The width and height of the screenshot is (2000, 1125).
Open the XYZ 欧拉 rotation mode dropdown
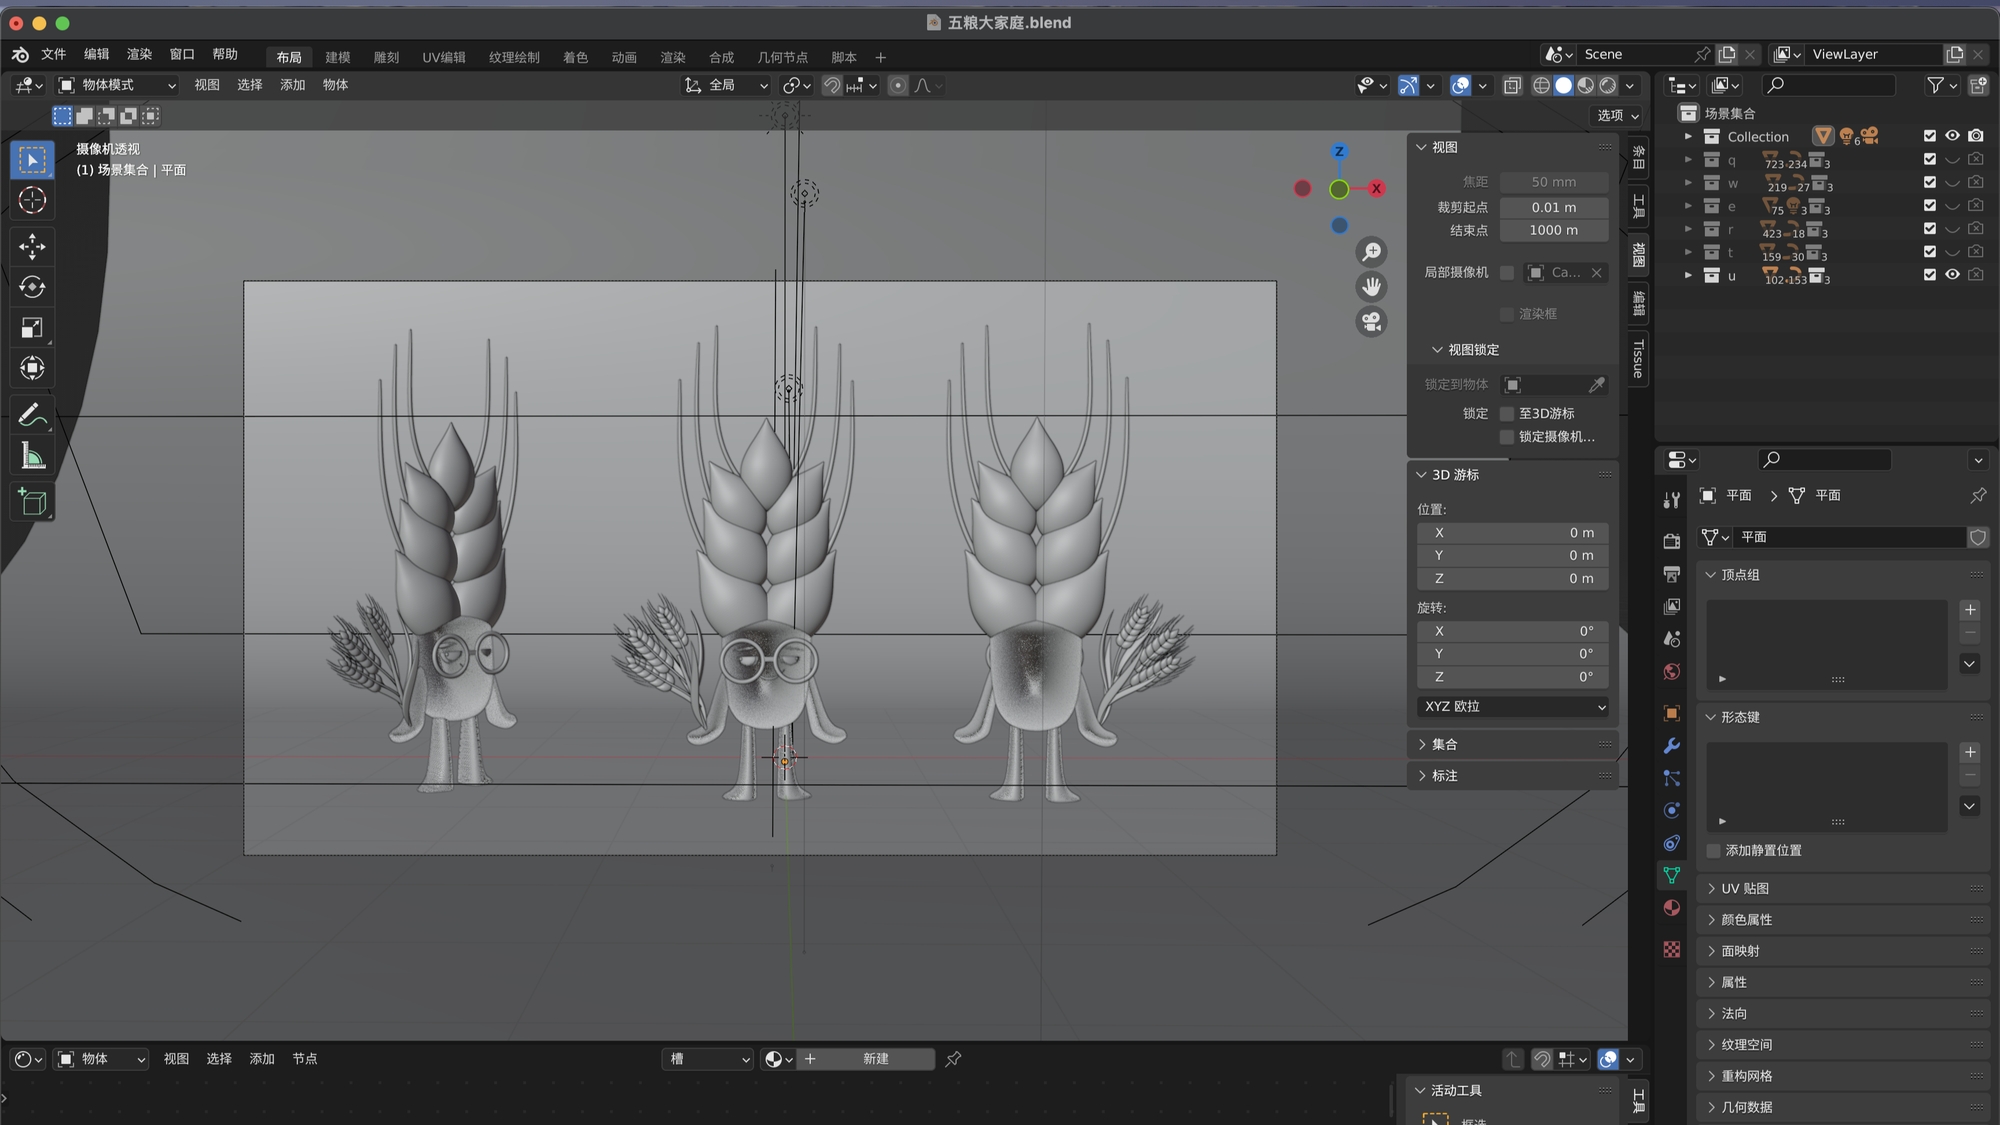pos(1513,707)
